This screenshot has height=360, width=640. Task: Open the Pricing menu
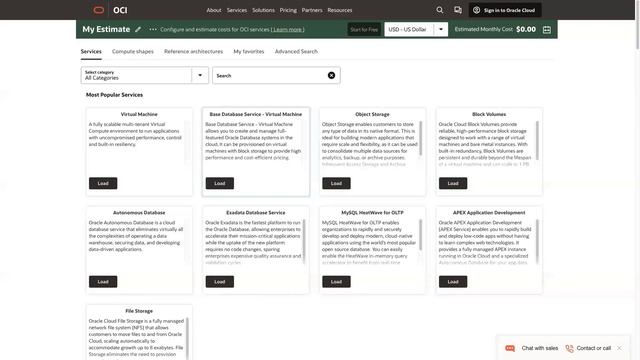pos(288,10)
